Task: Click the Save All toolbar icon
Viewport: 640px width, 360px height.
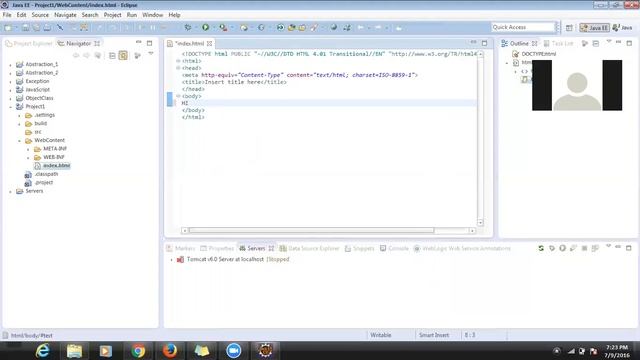Action: [36, 28]
